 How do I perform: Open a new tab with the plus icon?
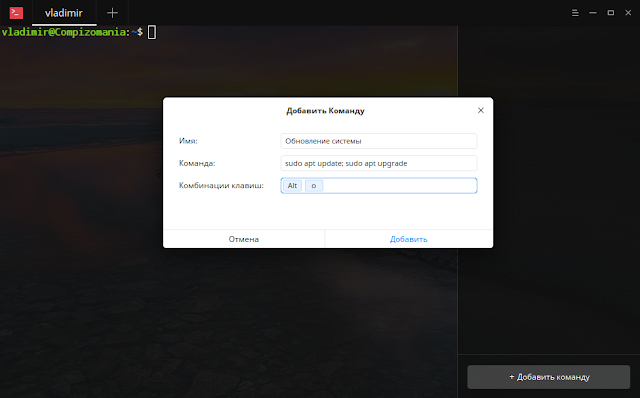coord(112,13)
